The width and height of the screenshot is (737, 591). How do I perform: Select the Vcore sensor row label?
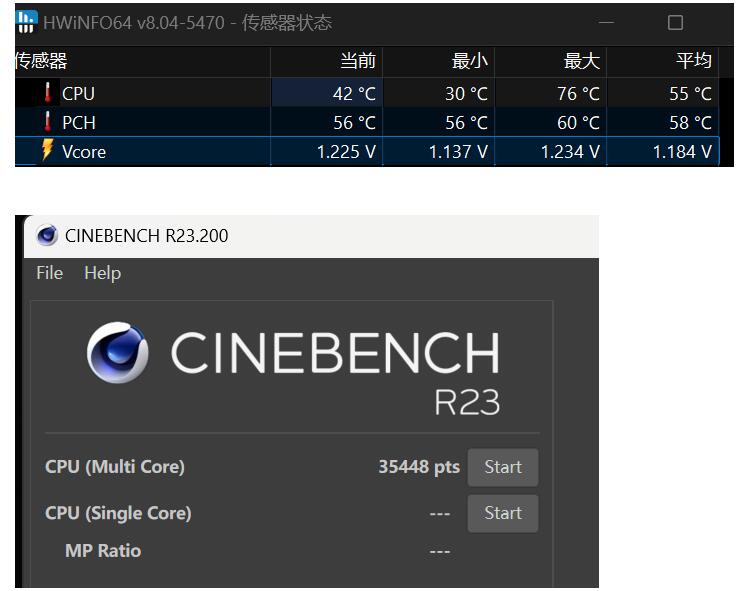coord(84,152)
